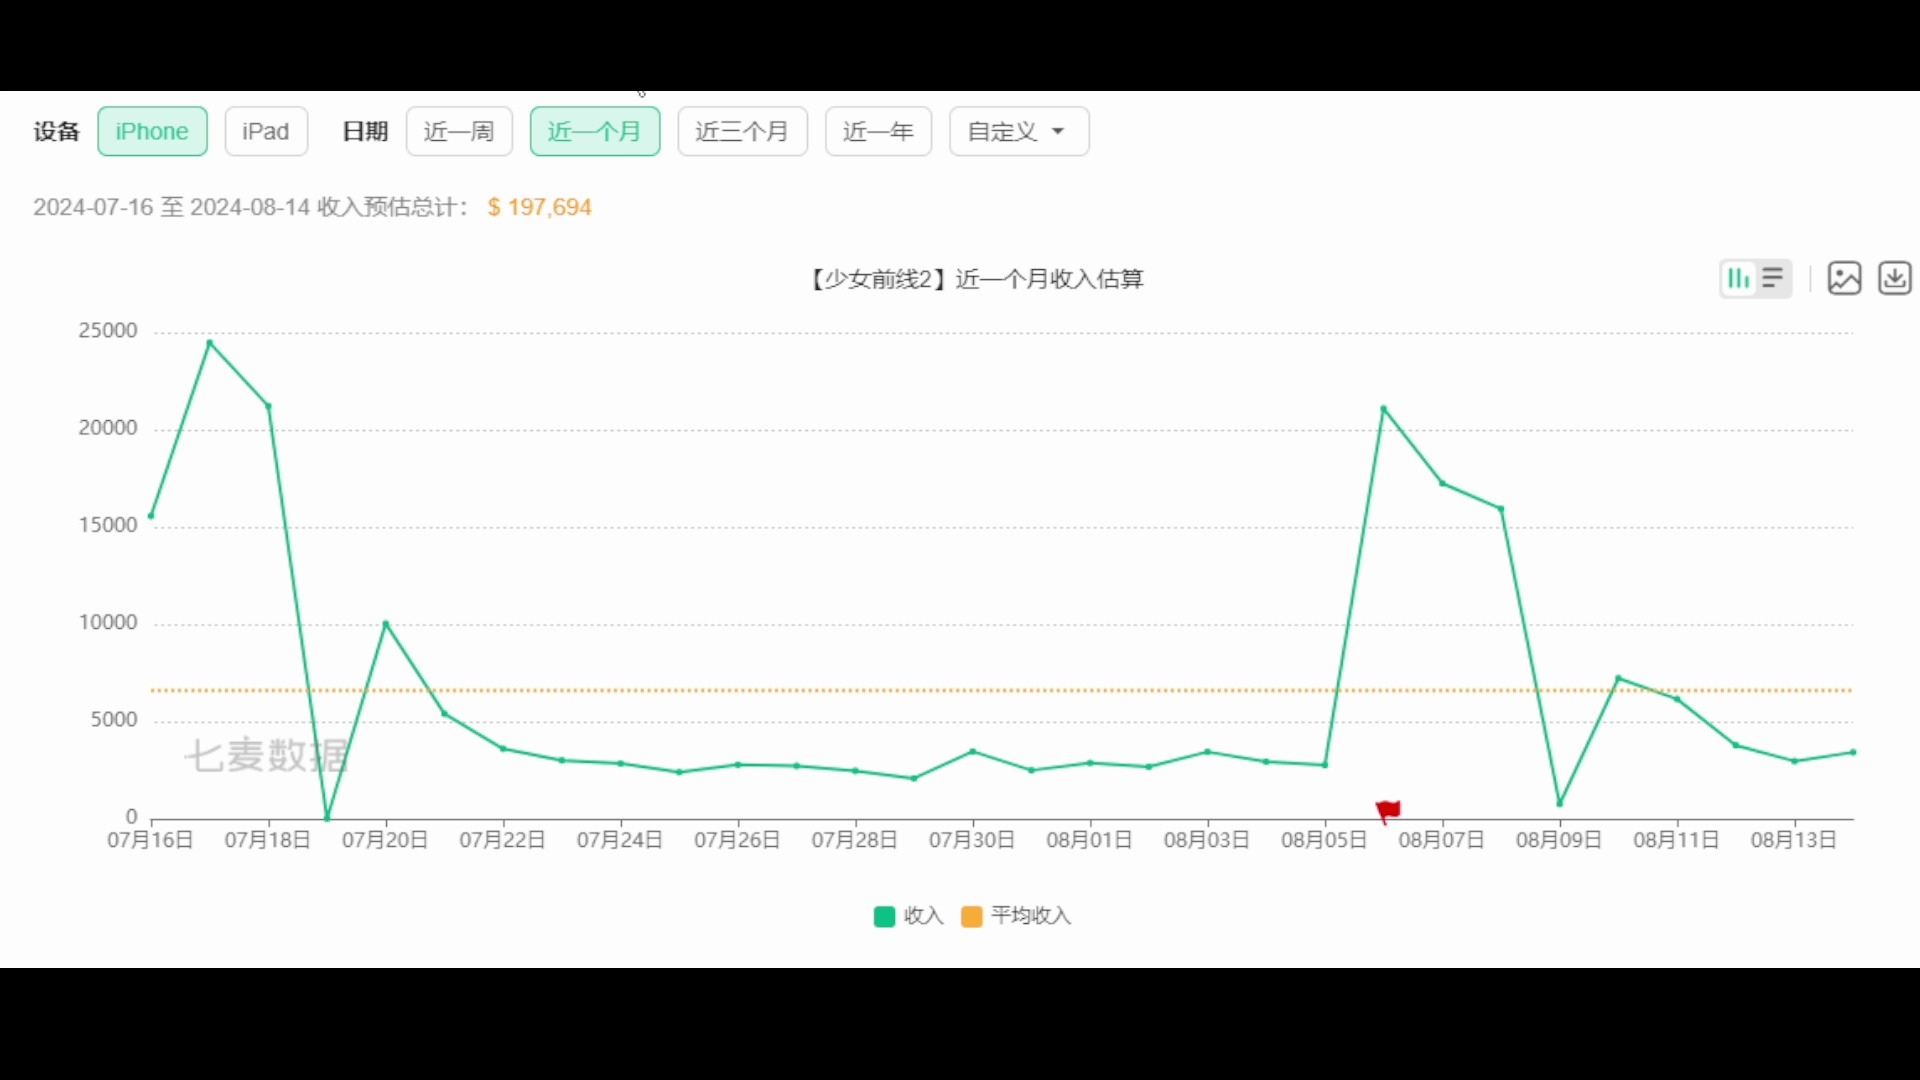The width and height of the screenshot is (1920, 1080).
Task: Open 自定义 custom date dropdown
Action: [x=1019, y=131]
